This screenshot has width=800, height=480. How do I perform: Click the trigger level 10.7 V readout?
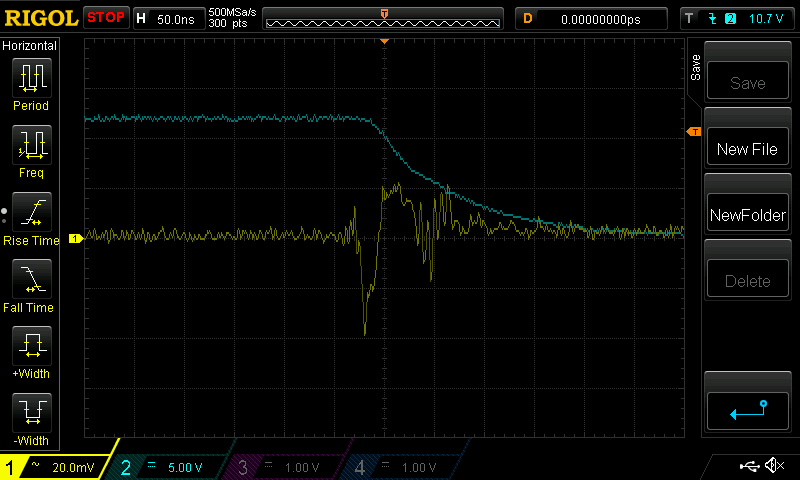point(766,19)
